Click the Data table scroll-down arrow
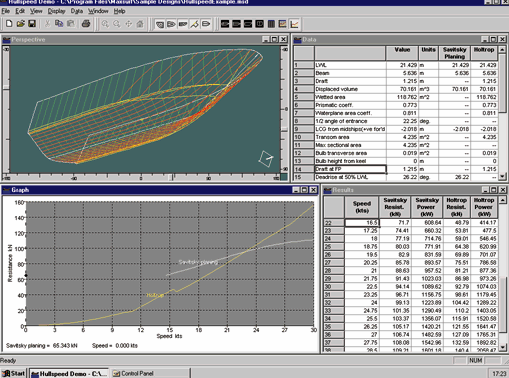The width and height of the screenshot is (509, 378). 503,177
